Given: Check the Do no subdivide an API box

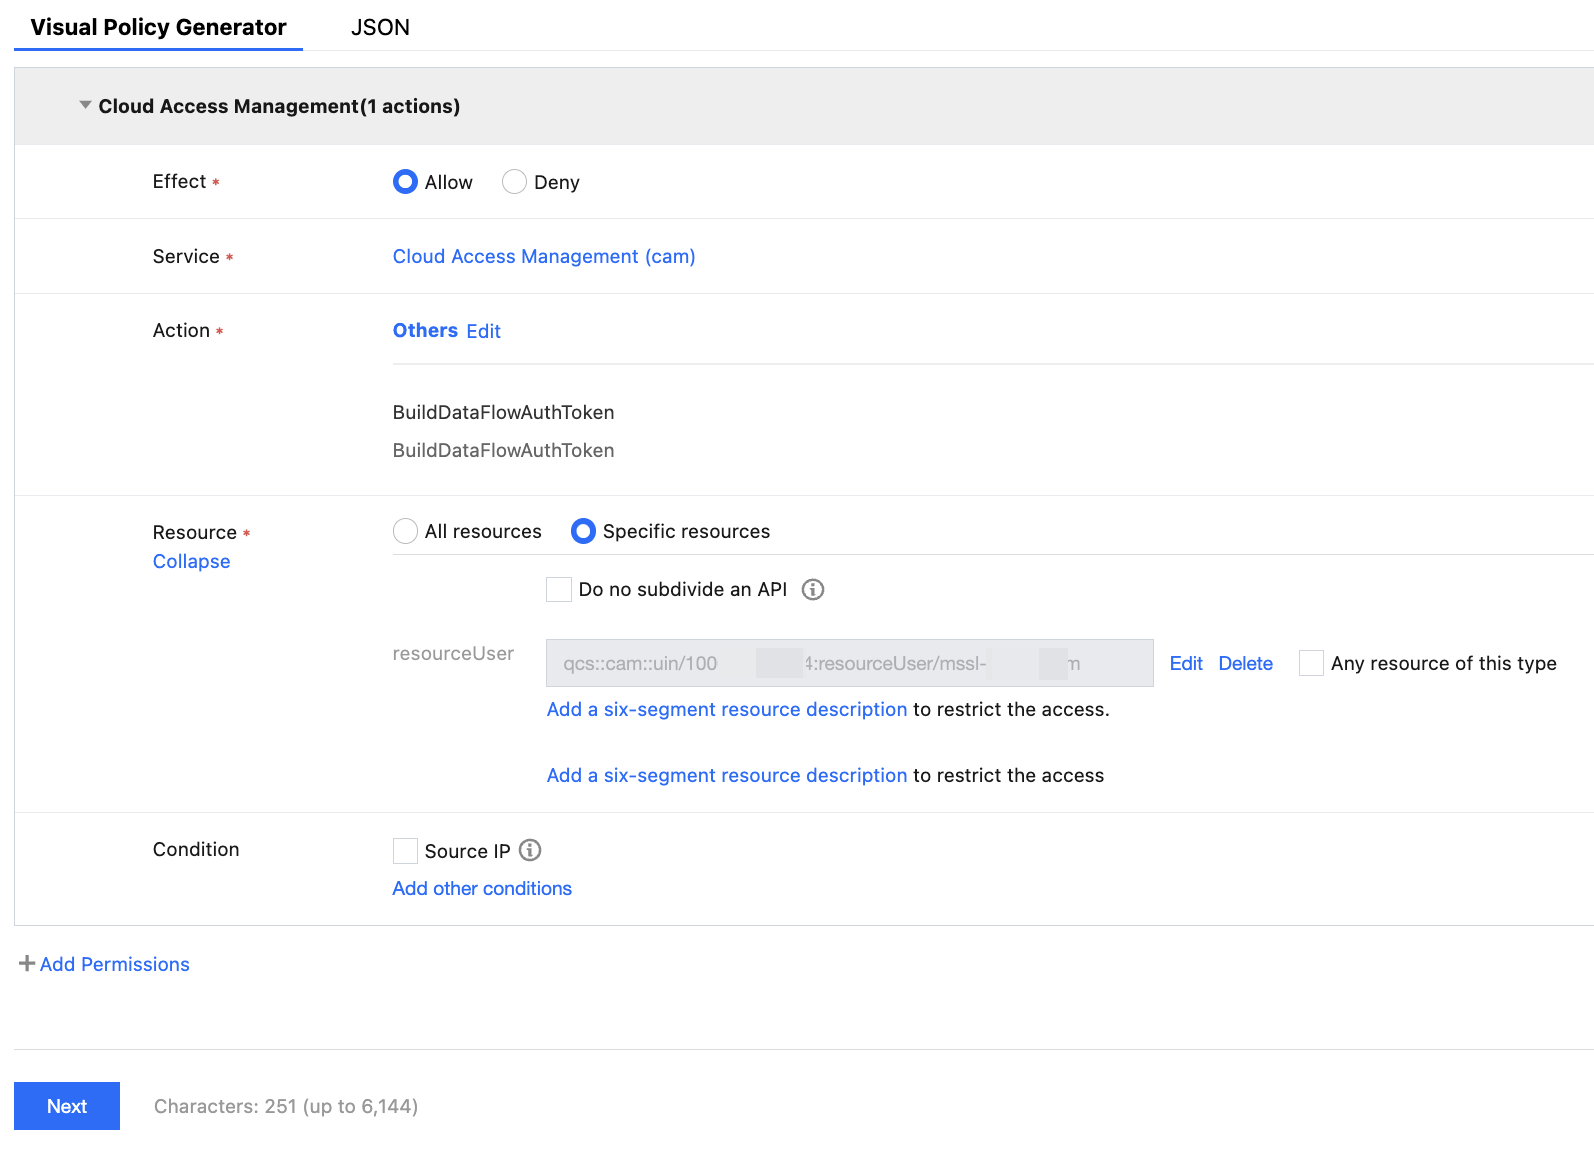Looking at the screenshot, I should [x=559, y=590].
